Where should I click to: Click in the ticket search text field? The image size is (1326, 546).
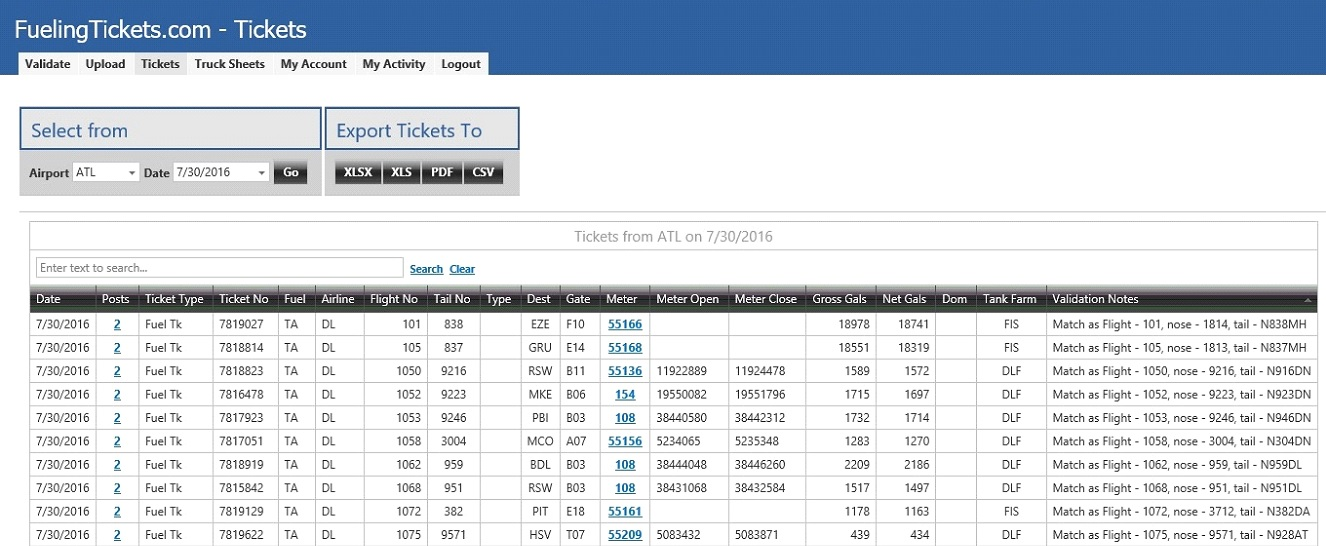tap(220, 268)
